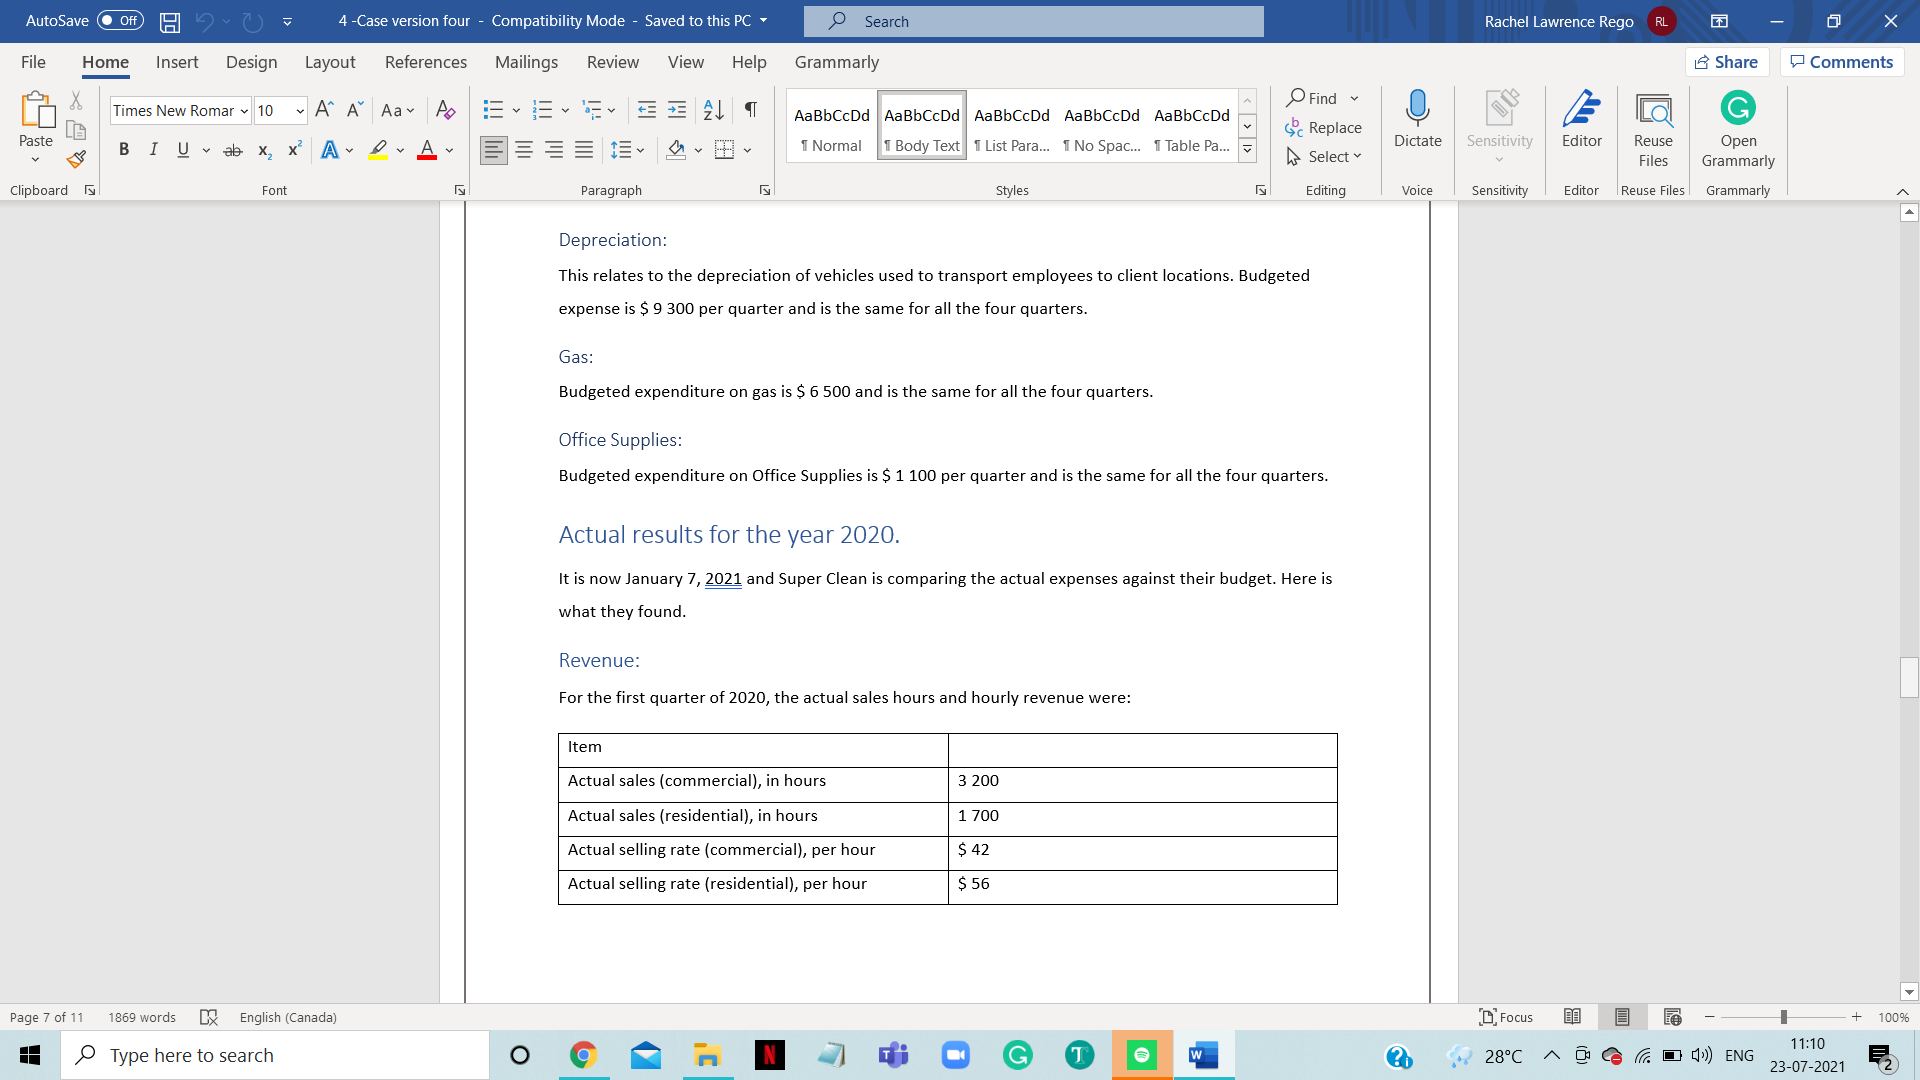Select the sort ascending icon
The height and width of the screenshot is (1080, 1920).
coord(714,110)
